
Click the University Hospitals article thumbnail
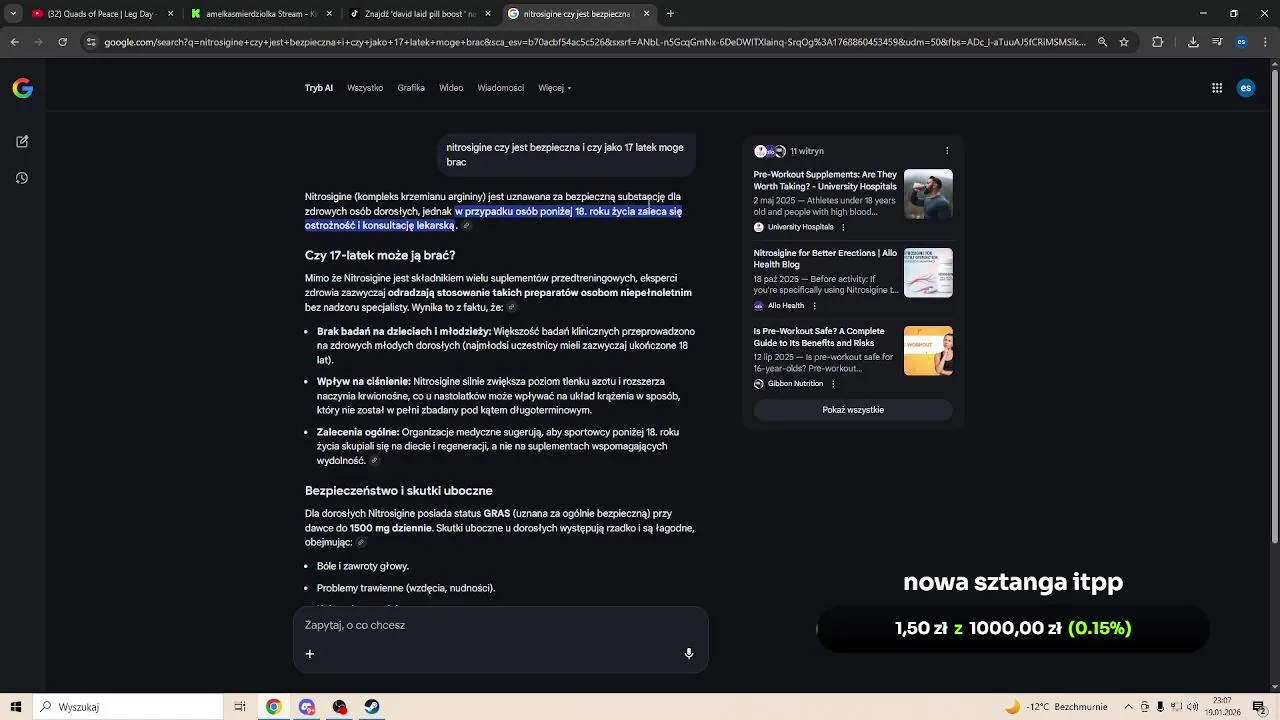click(928, 194)
